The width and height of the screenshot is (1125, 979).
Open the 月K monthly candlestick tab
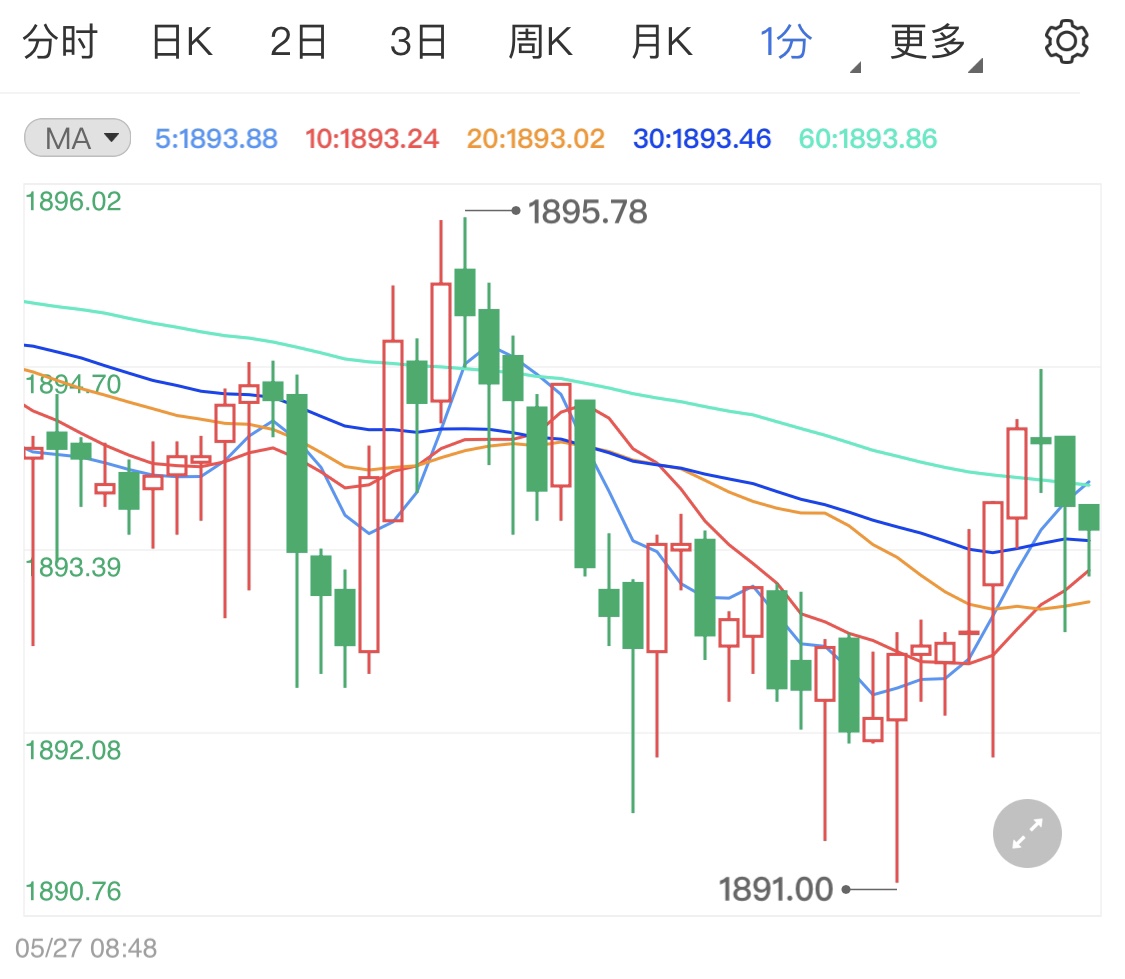(x=662, y=42)
